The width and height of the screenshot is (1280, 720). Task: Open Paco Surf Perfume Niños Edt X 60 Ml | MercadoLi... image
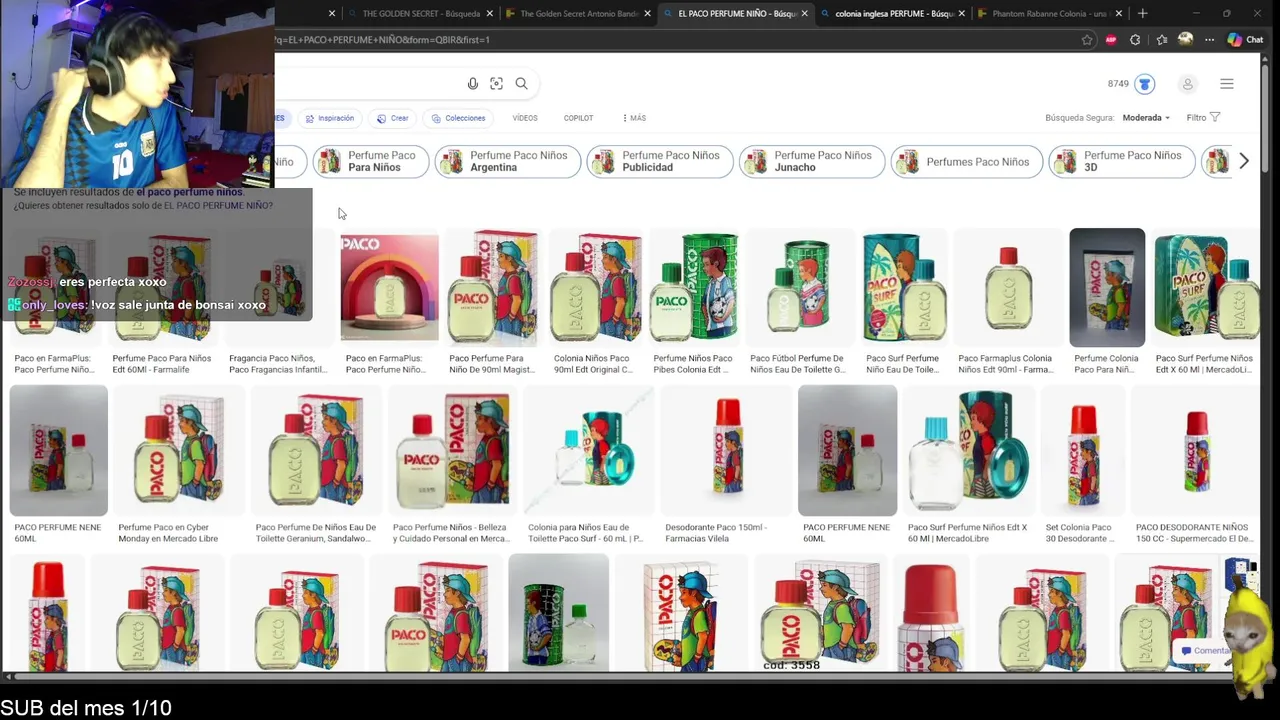[1205, 288]
